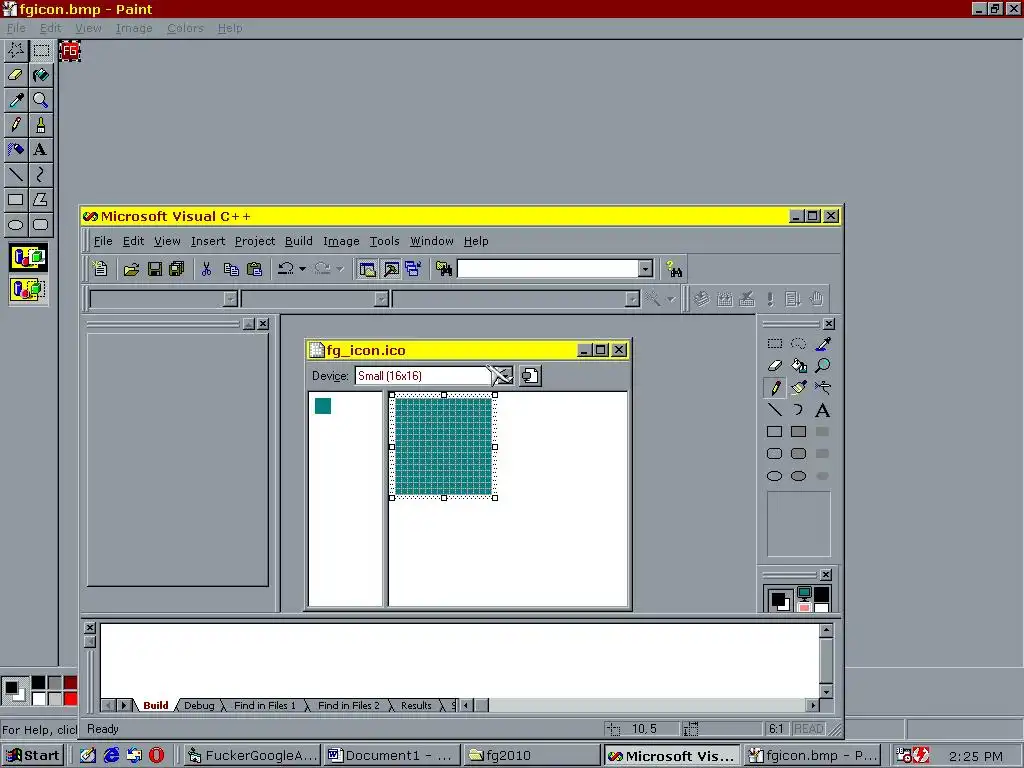Switch to the fg2010 folder taskbar button

tap(531, 756)
